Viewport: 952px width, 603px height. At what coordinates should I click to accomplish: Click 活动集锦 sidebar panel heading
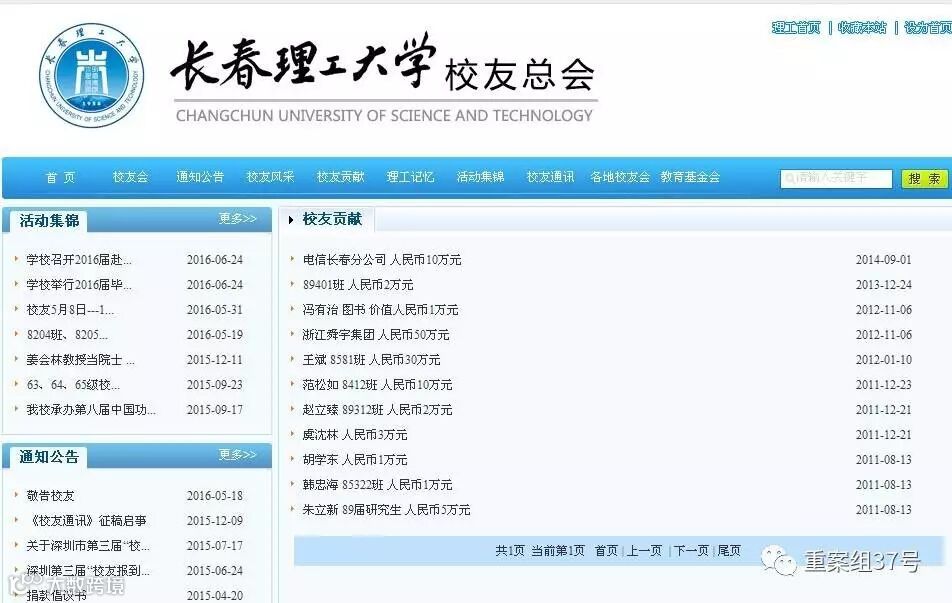tap(49, 220)
